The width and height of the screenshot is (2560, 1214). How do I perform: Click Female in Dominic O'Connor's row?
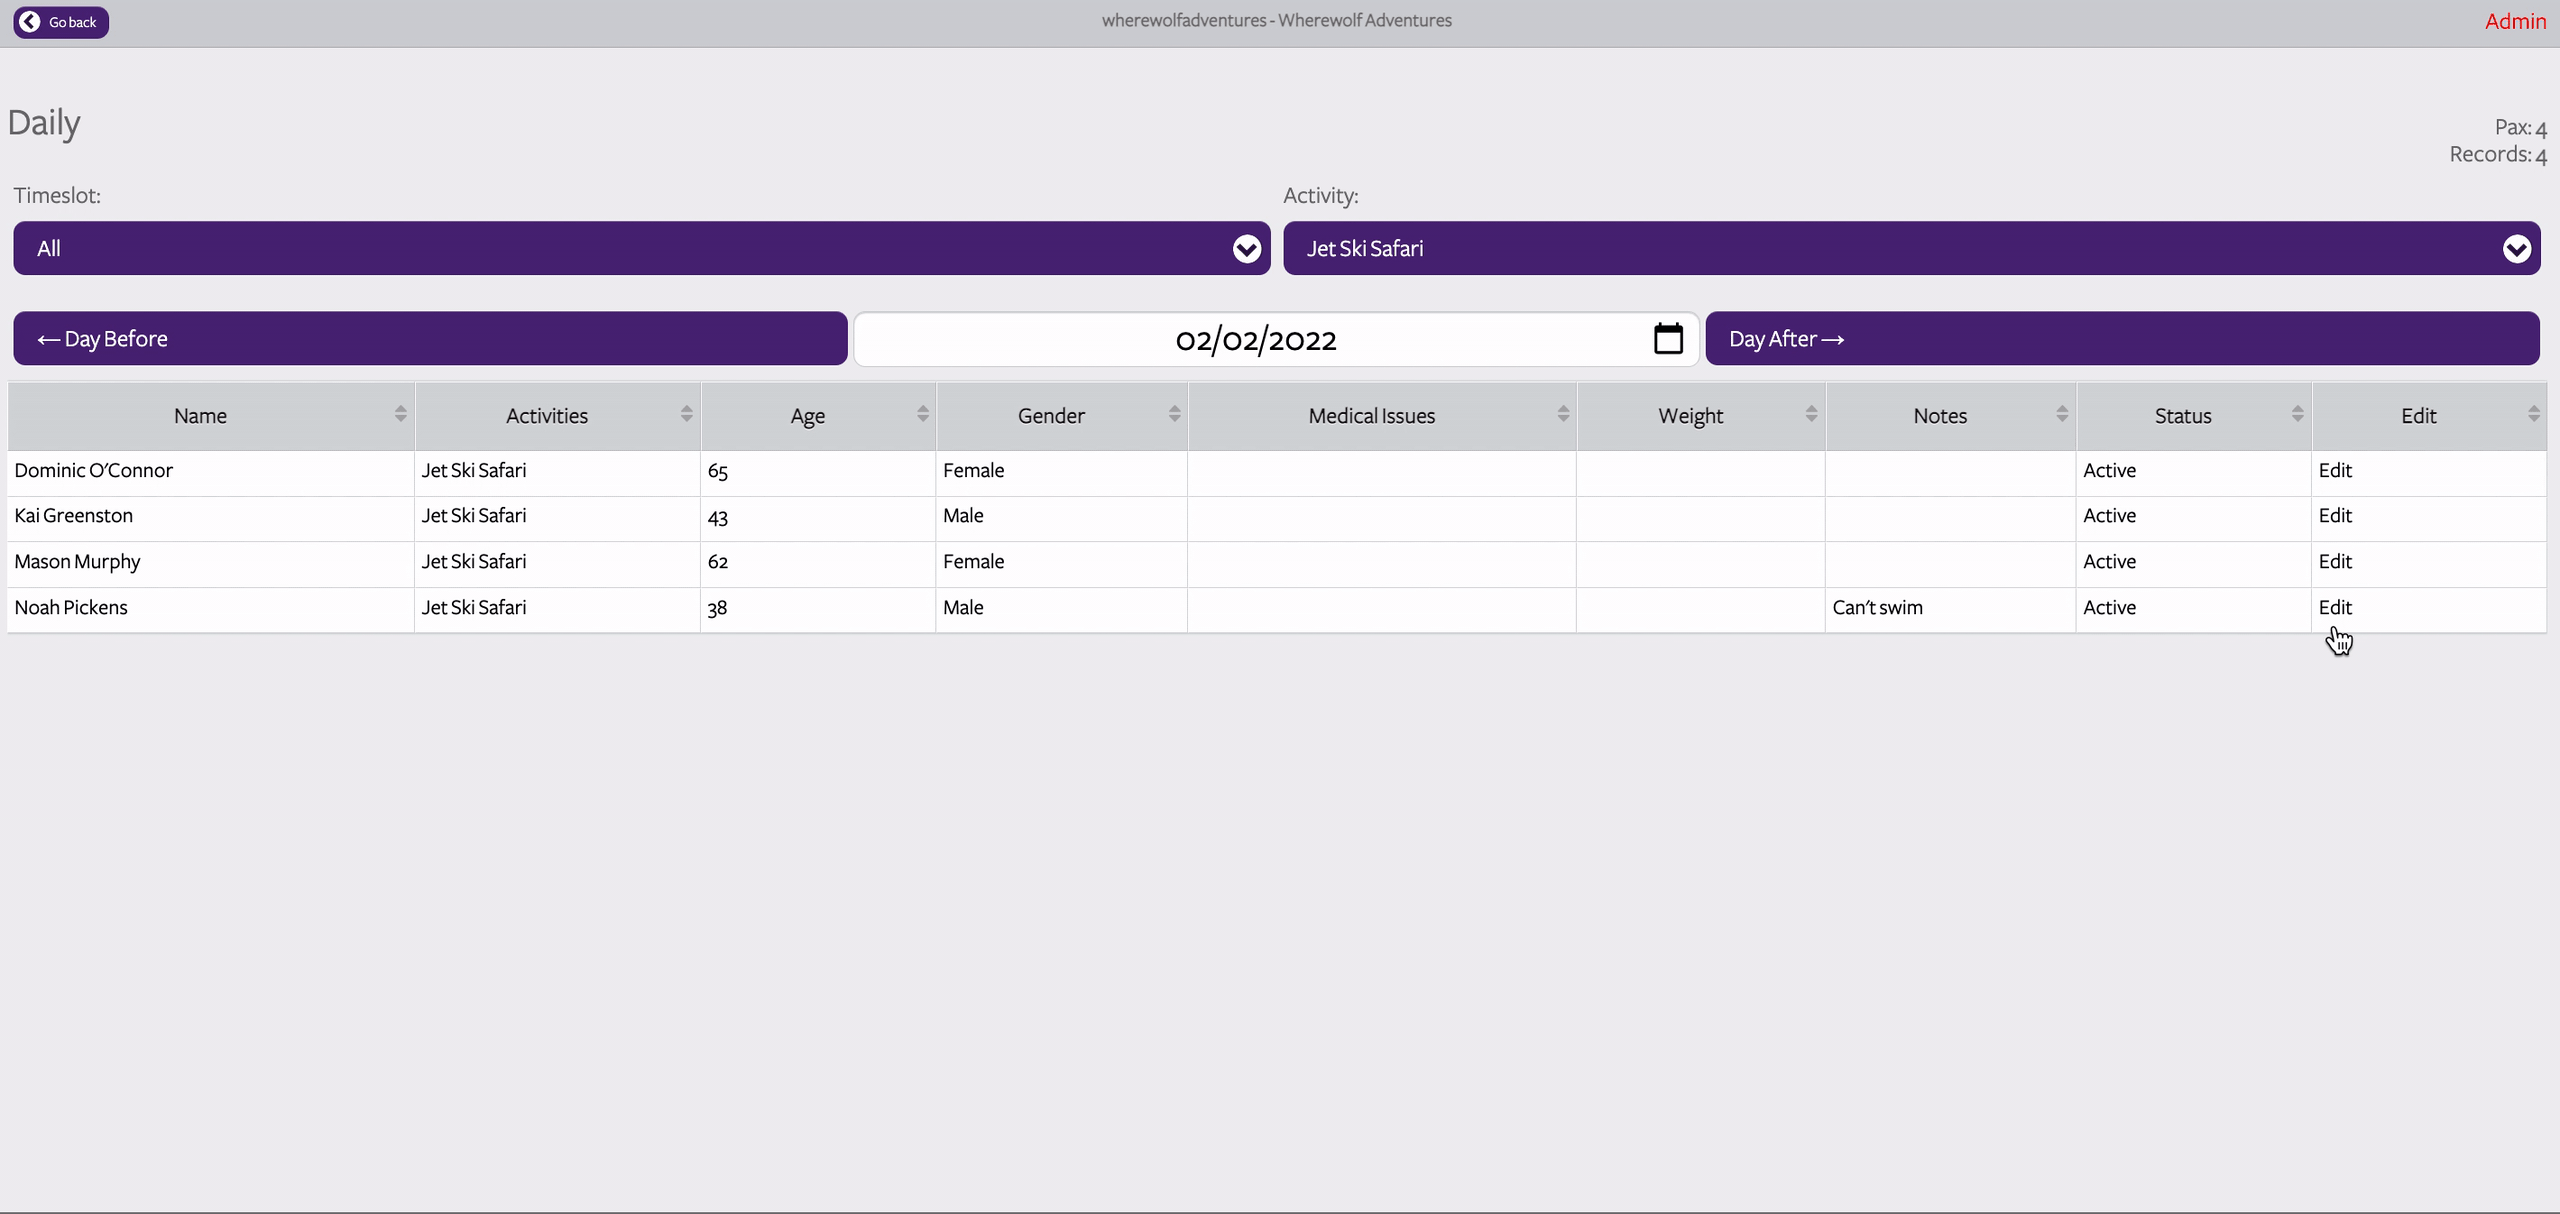(x=973, y=470)
